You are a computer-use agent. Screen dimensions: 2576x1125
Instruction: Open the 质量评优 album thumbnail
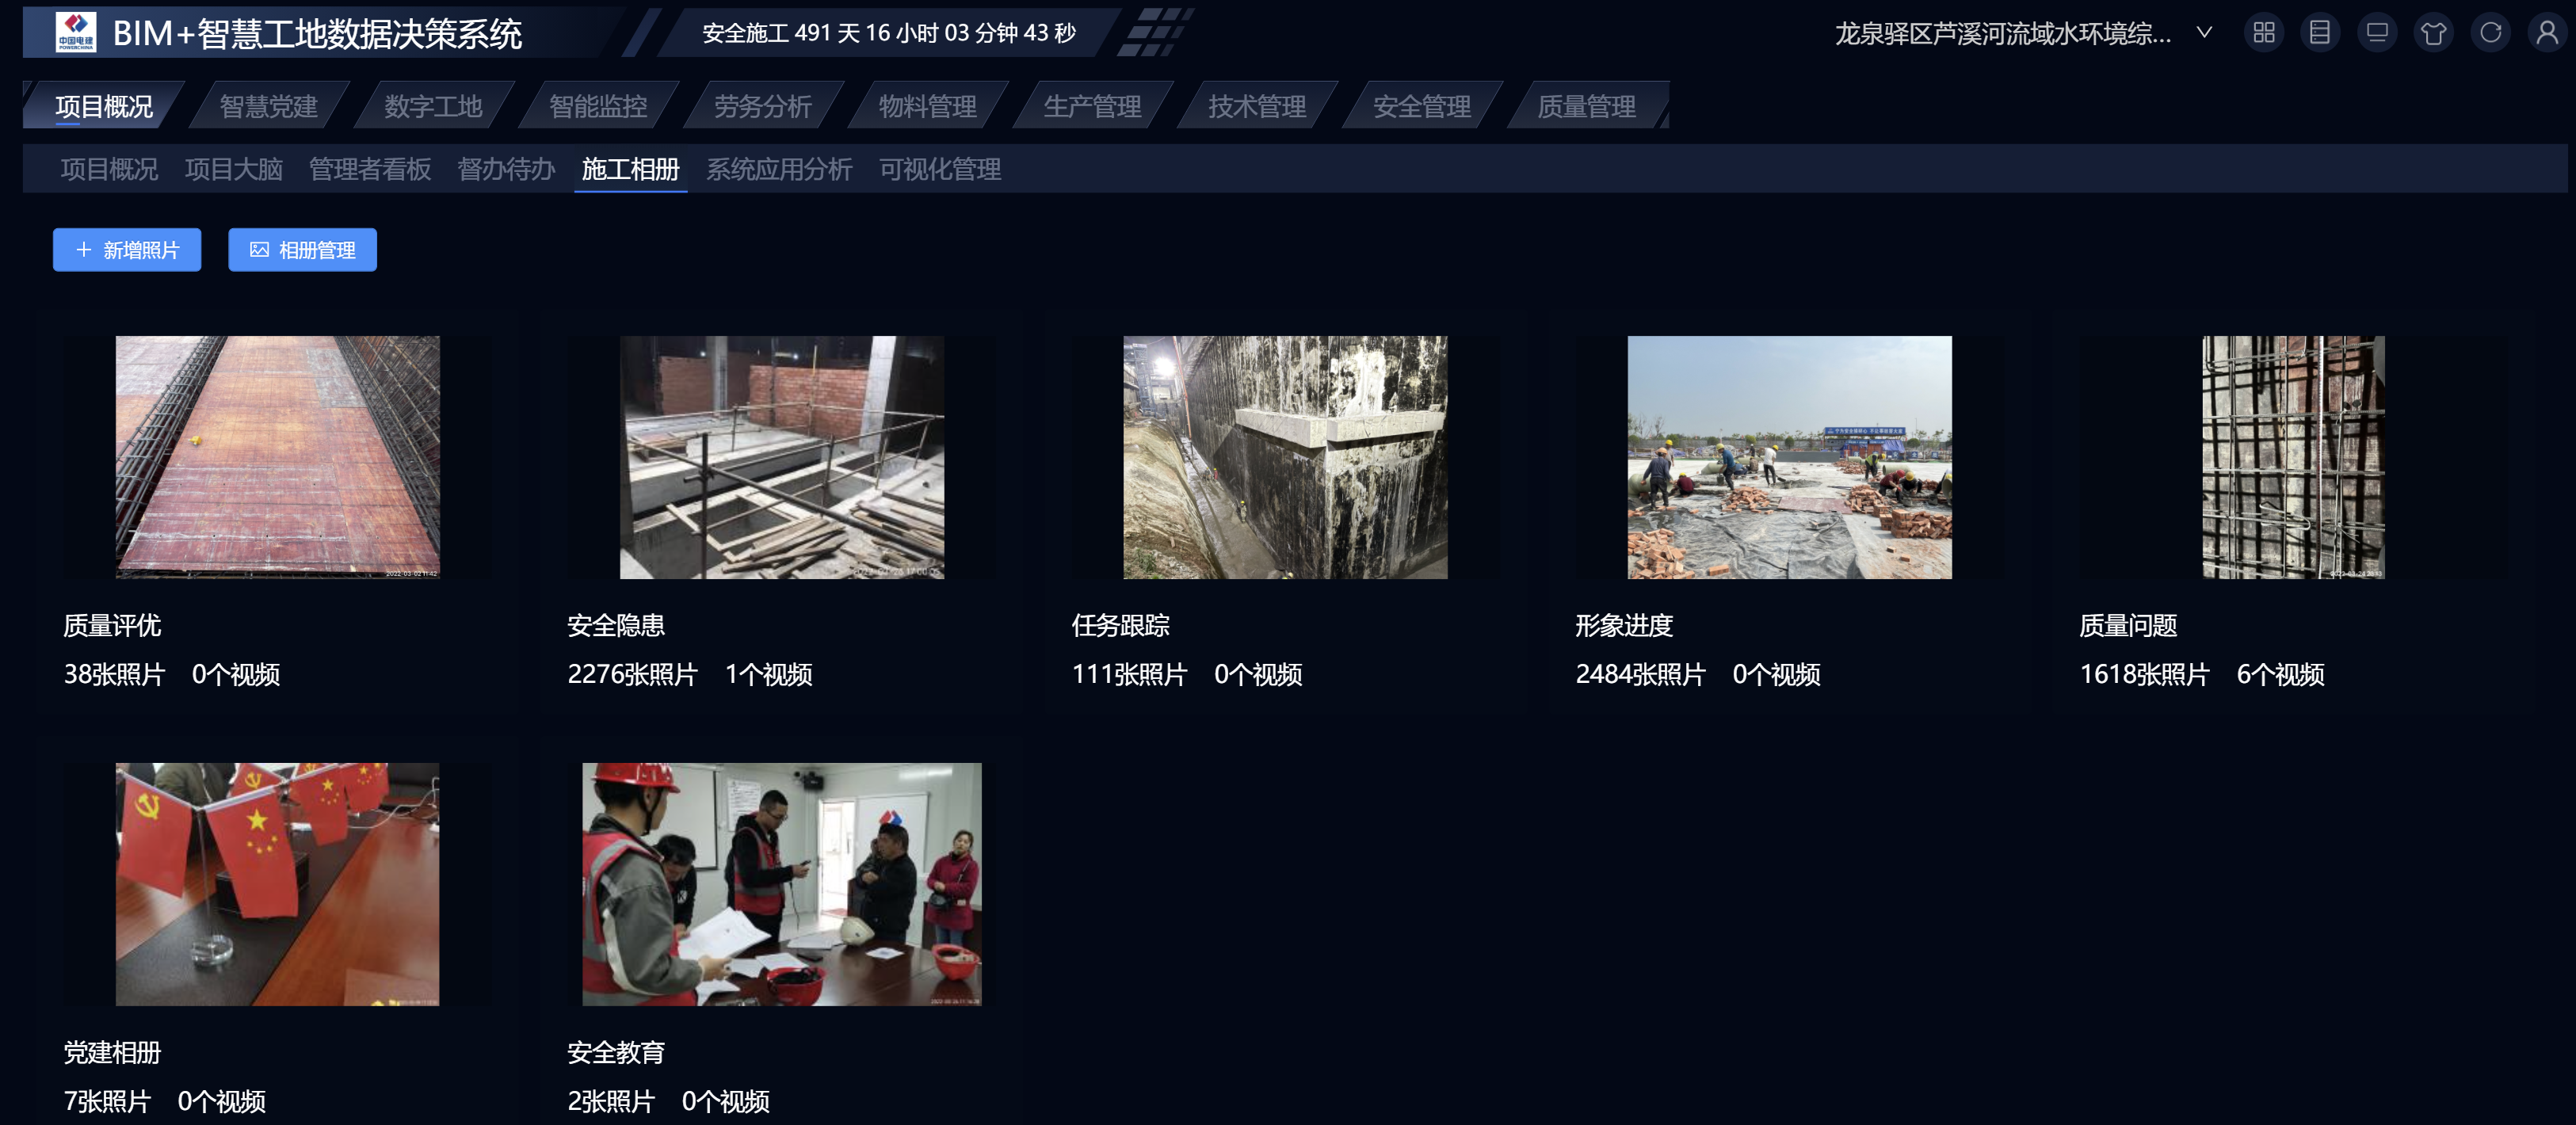pos(277,457)
